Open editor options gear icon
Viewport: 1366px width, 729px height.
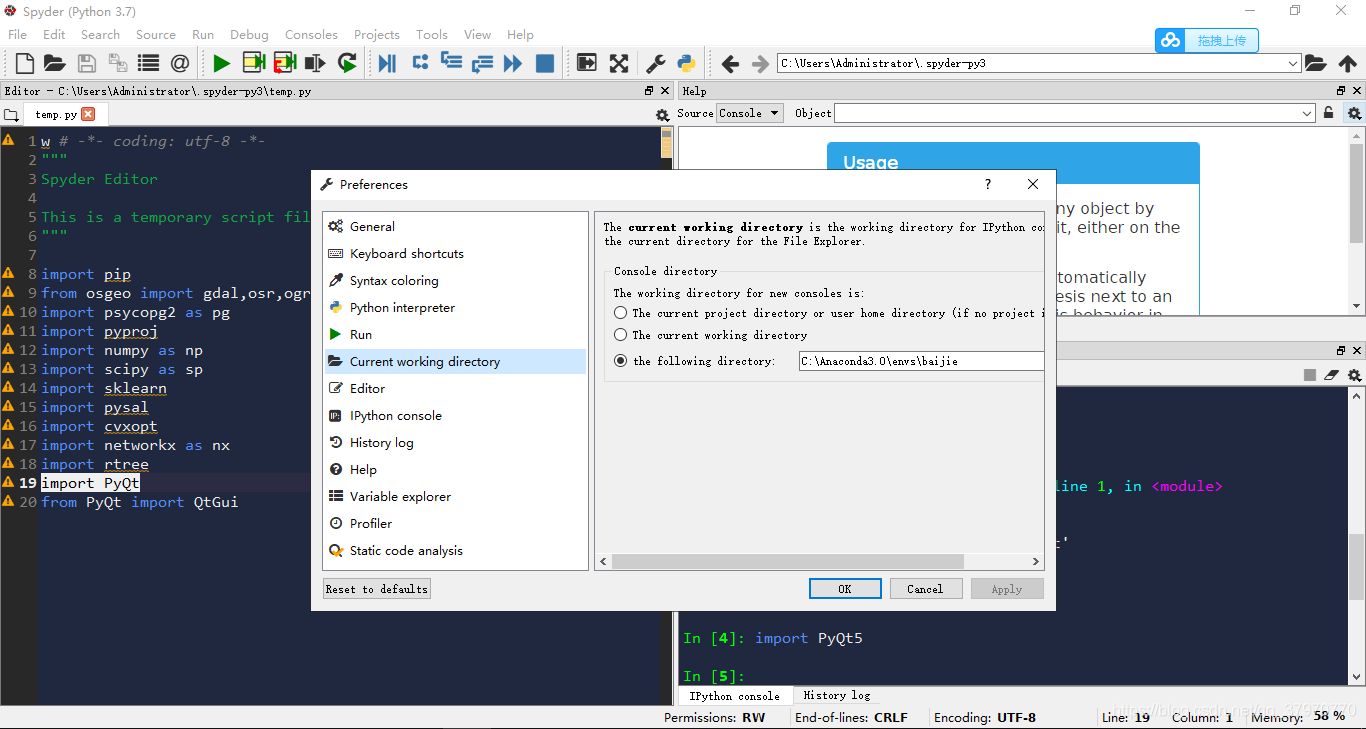[x=662, y=115]
